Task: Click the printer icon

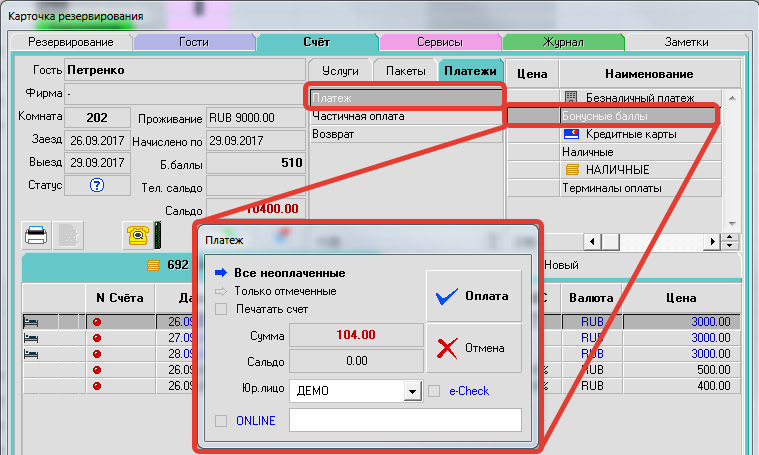Action: click(36, 236)
